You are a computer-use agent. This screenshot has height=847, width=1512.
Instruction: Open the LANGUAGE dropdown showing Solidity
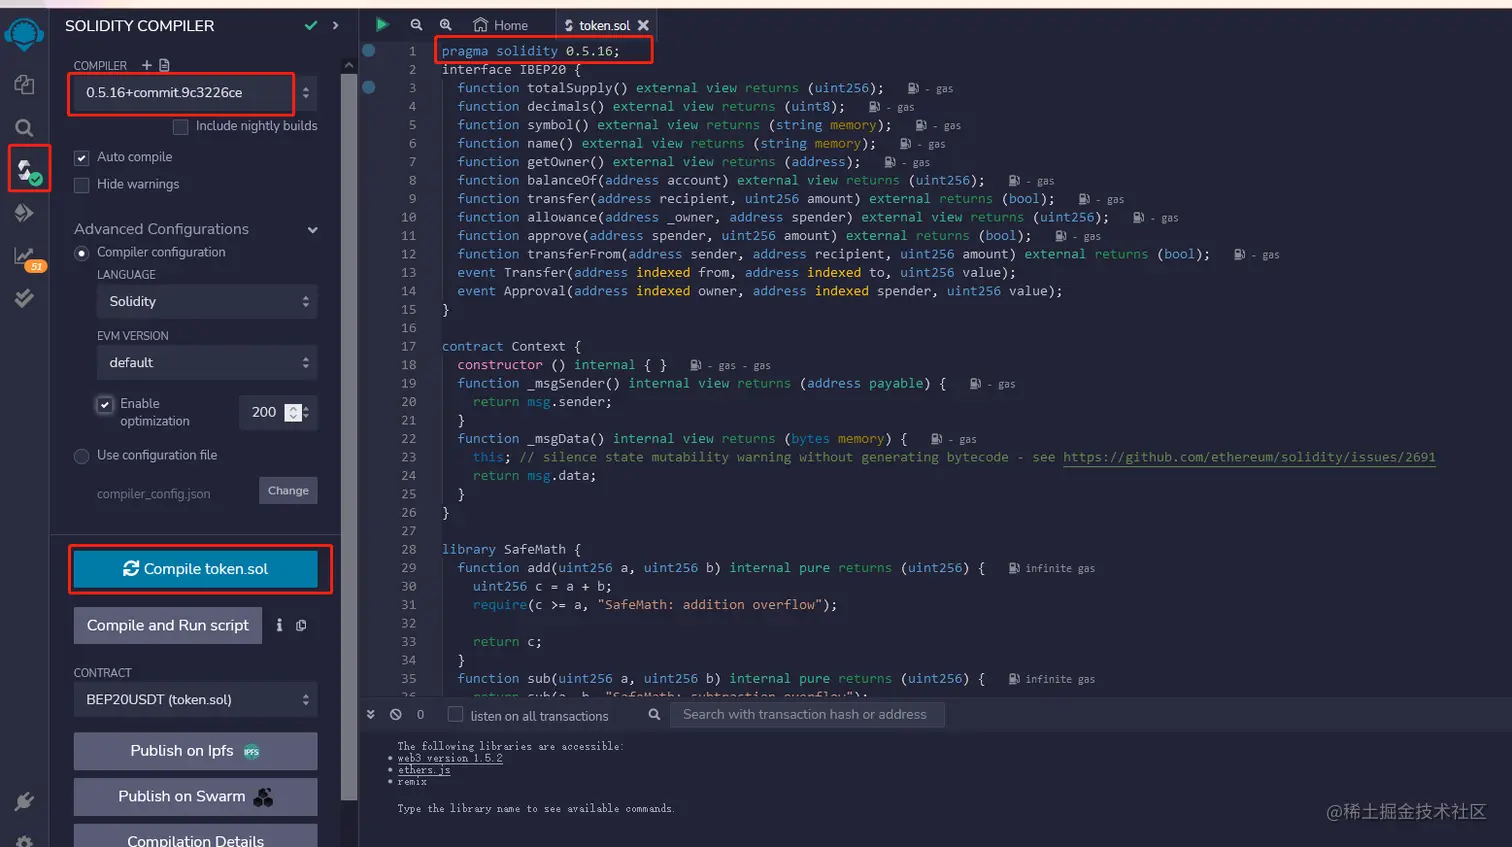[x=207, y=301]
